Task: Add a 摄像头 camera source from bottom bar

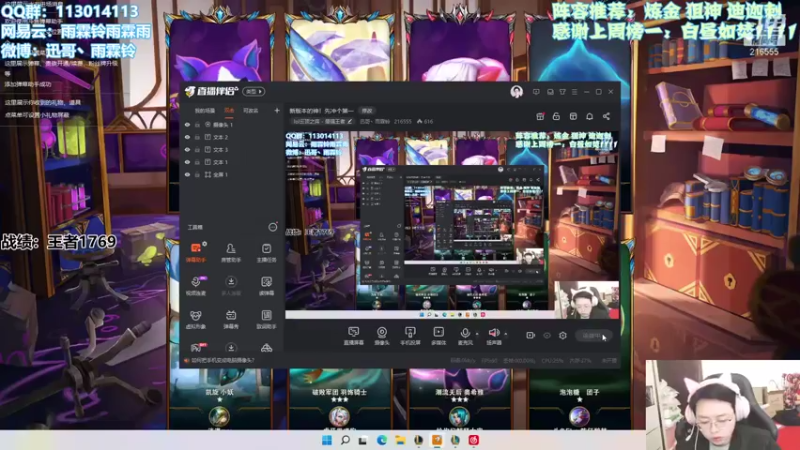Action: tap(382, 336)
